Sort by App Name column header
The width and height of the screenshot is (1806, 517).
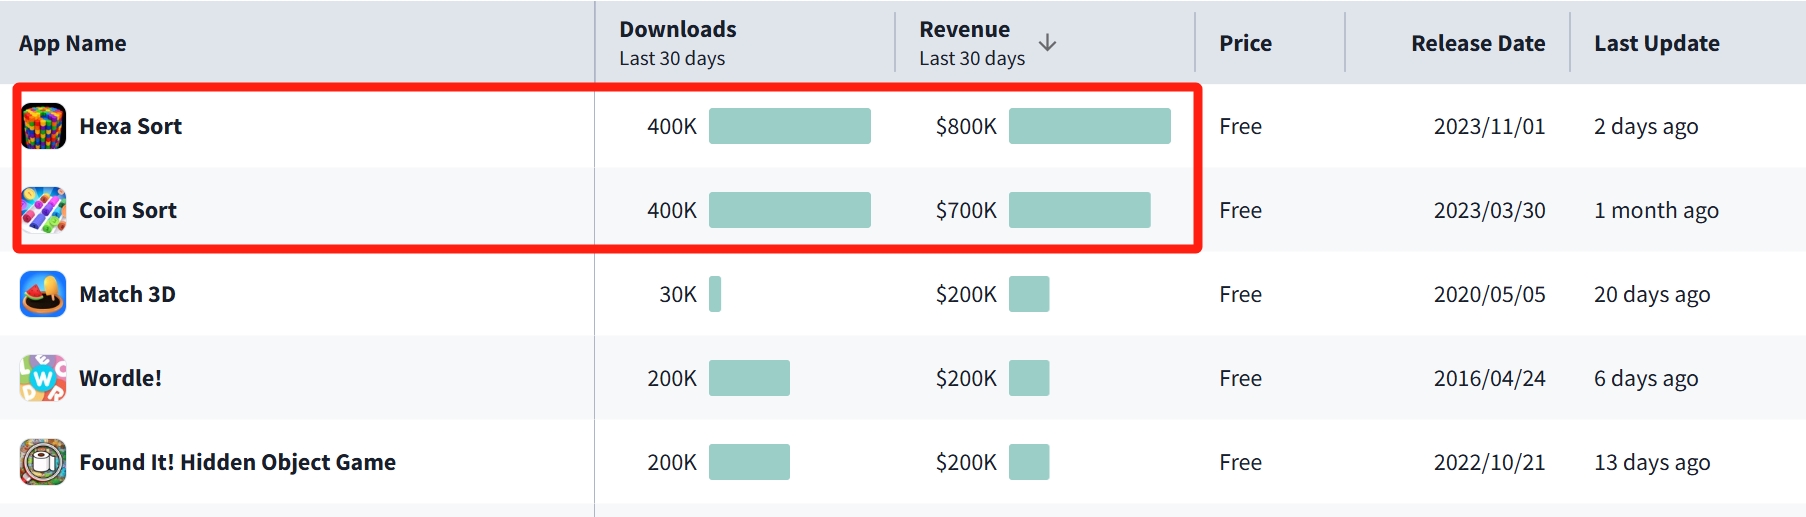73,43
